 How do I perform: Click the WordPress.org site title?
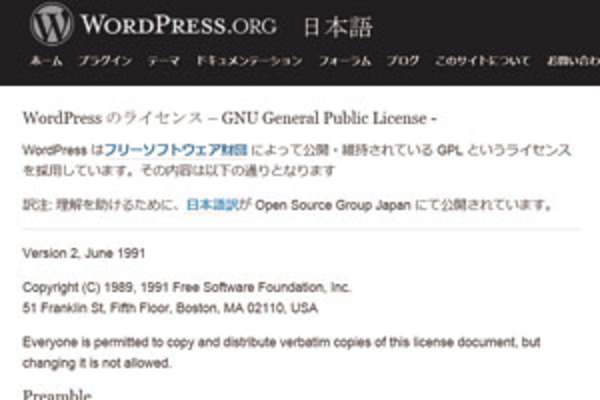tap(179, 25)
